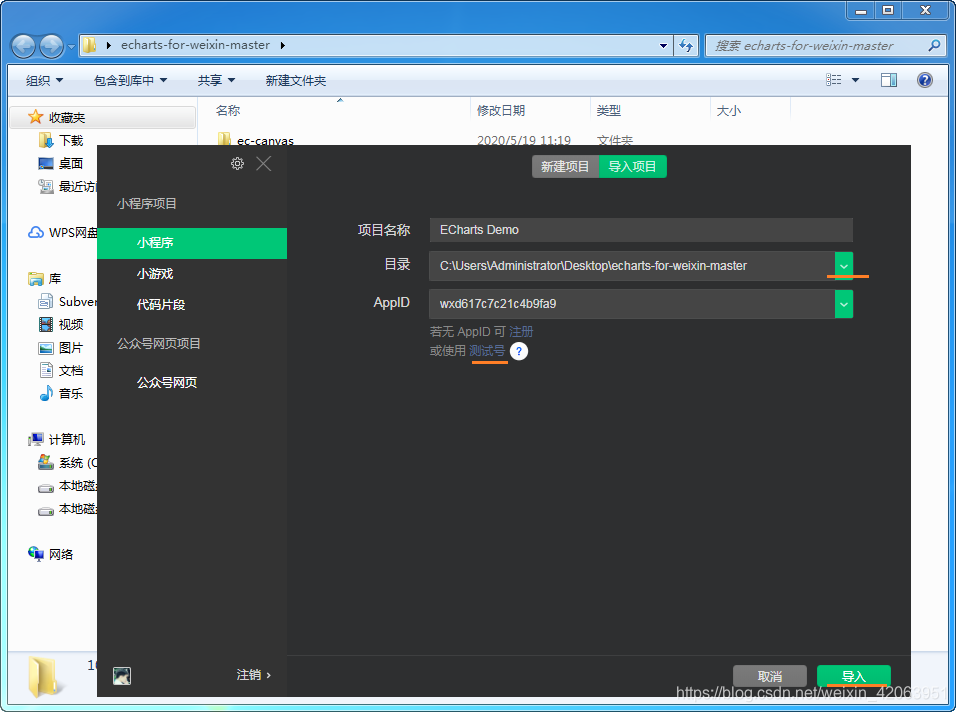Open Explorer help question mark icon
Screen dimensions: 956x712
pos(925,80)
